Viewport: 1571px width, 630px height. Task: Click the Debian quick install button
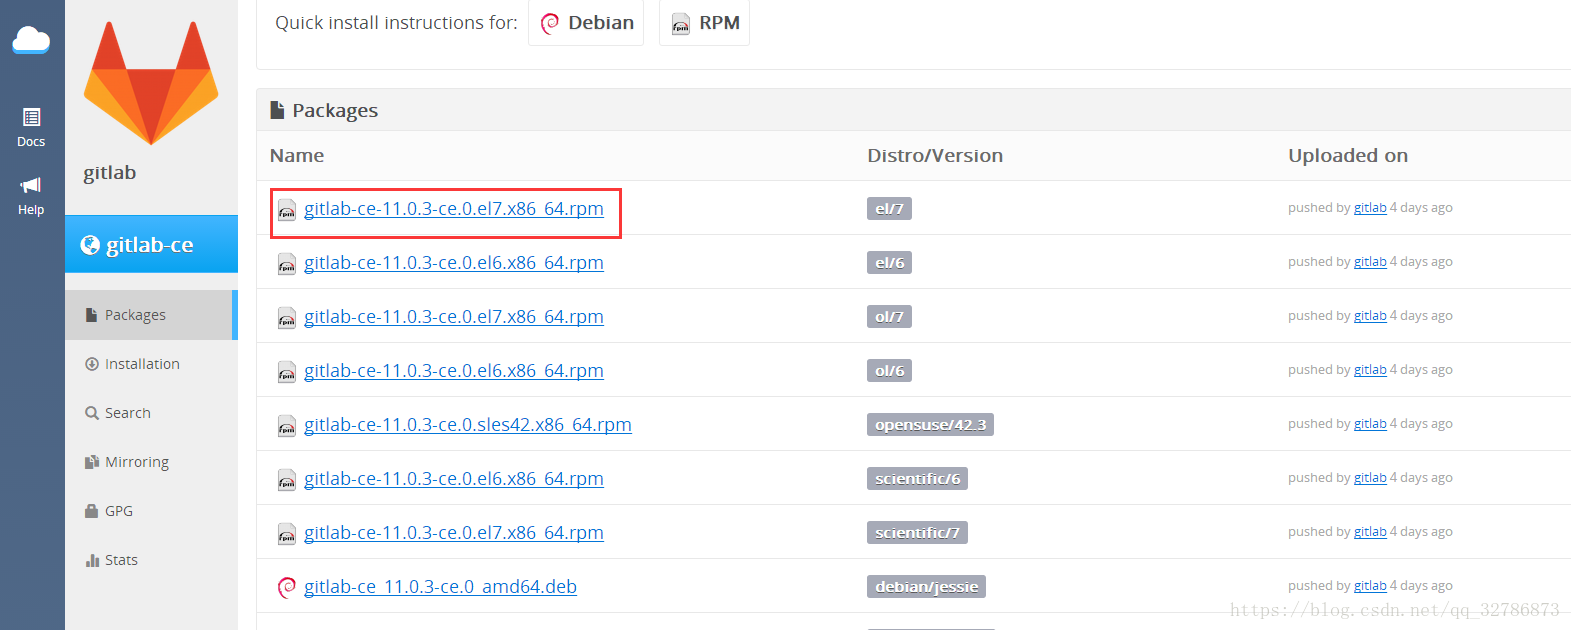click(x=586, y=22)
